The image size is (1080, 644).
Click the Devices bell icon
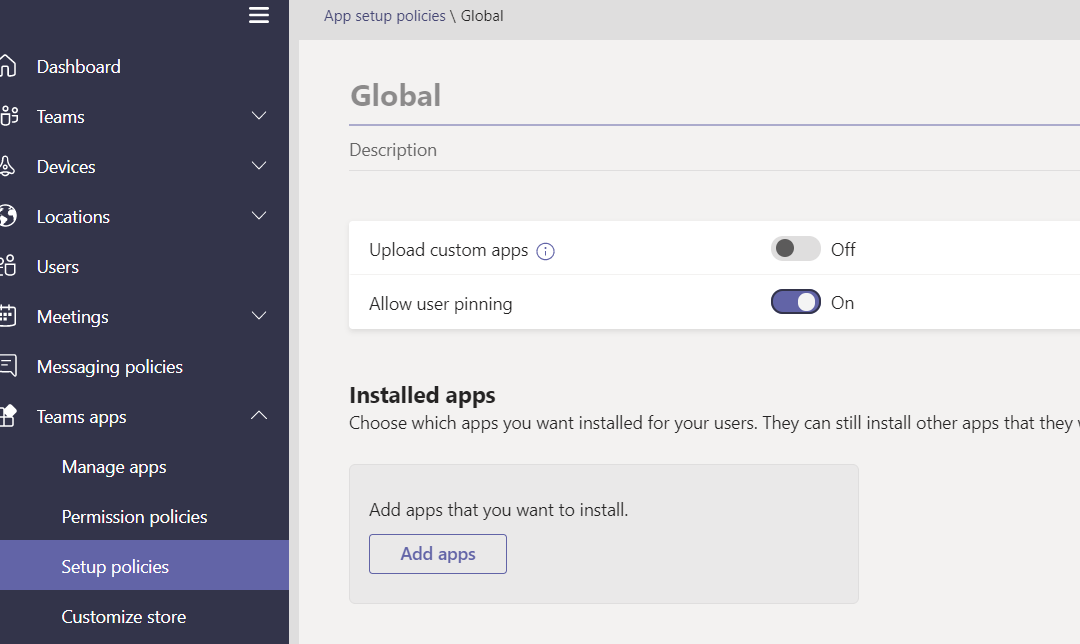tap(7, 166)
